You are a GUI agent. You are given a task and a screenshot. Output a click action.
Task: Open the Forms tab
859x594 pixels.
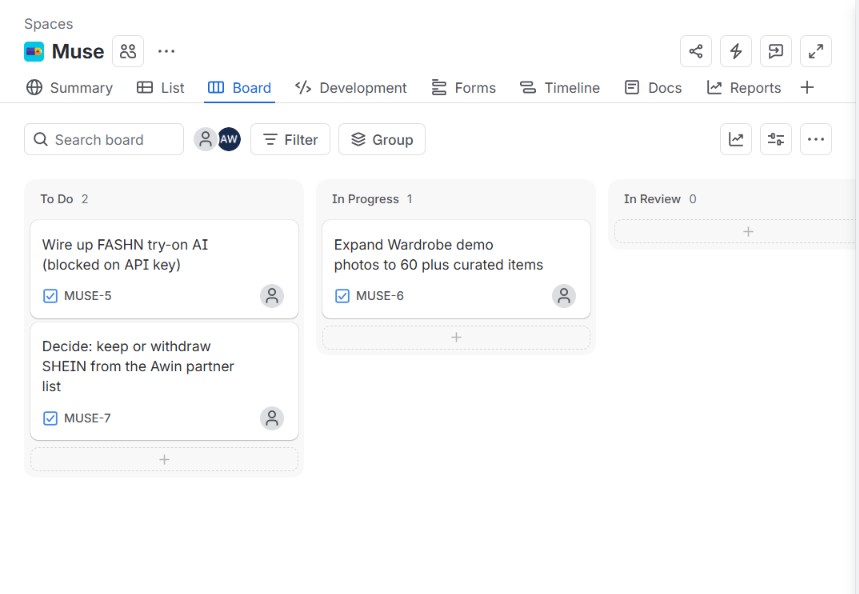pyautogui.click(x=463, y=88)
